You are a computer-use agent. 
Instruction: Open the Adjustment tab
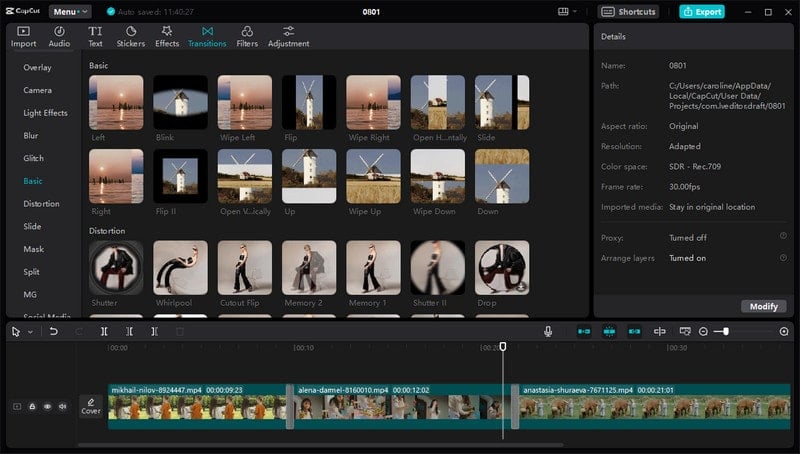[288, 37]
